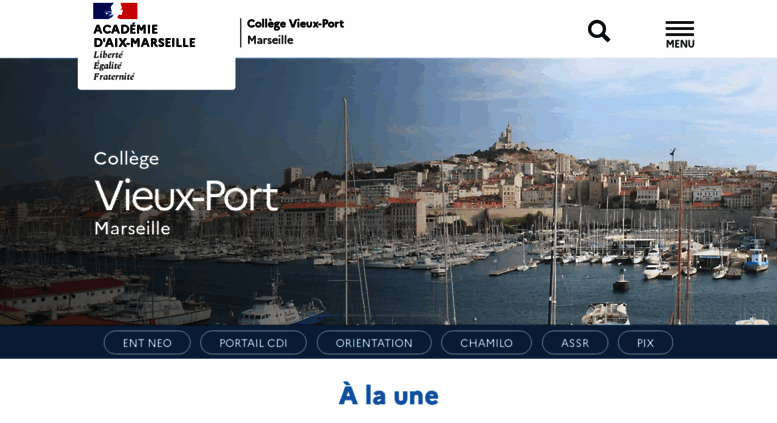Screen dimensions: 777x423
Task: Open the ENT NEO quick link
Action: click(147, 343)
